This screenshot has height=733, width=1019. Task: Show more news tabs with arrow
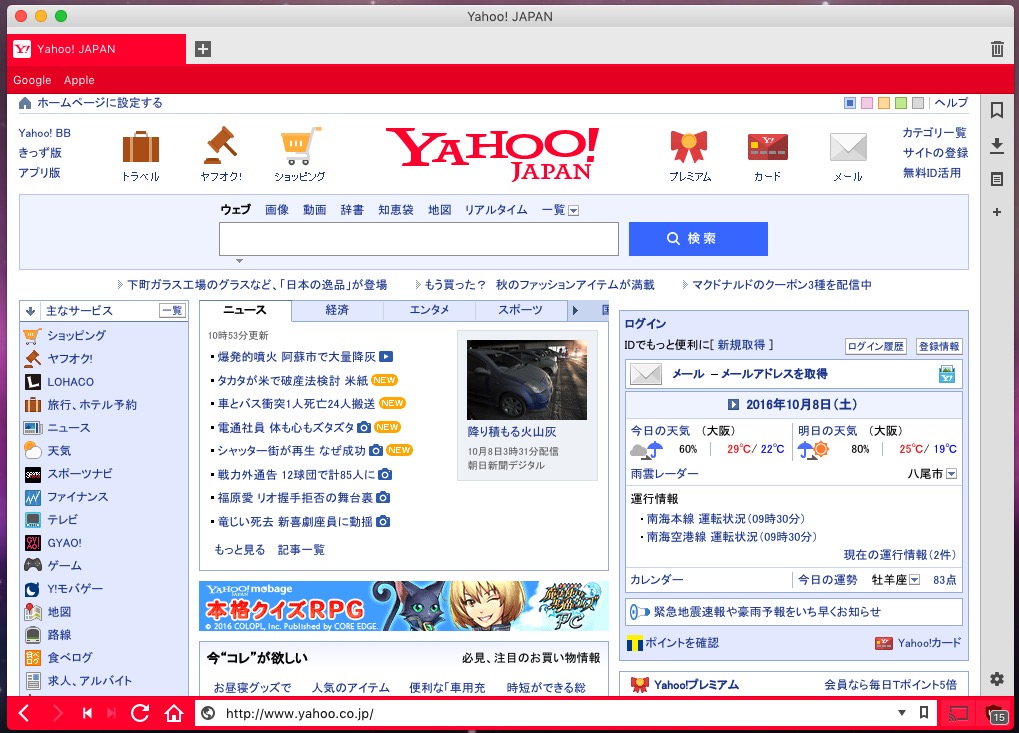[575, 311]
